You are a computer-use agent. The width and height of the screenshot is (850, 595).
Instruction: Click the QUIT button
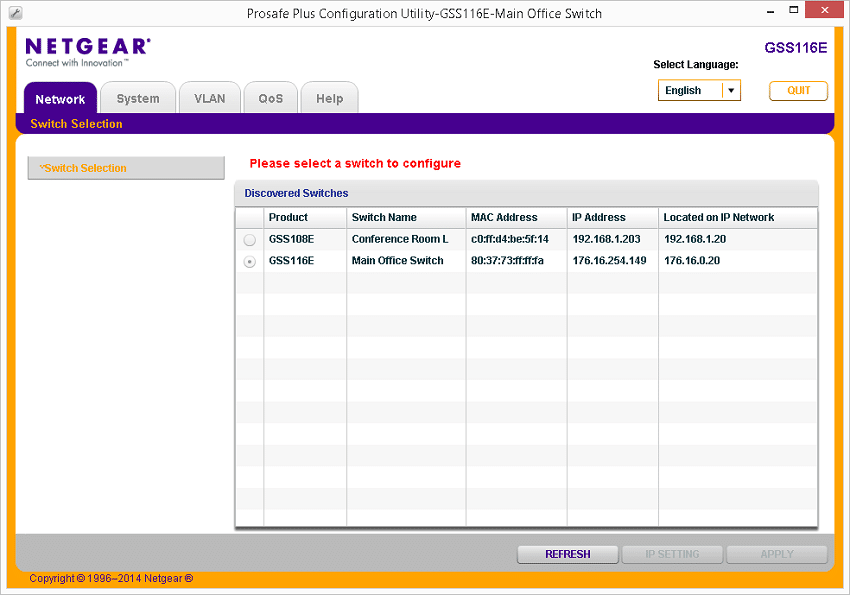click(799, 90)
